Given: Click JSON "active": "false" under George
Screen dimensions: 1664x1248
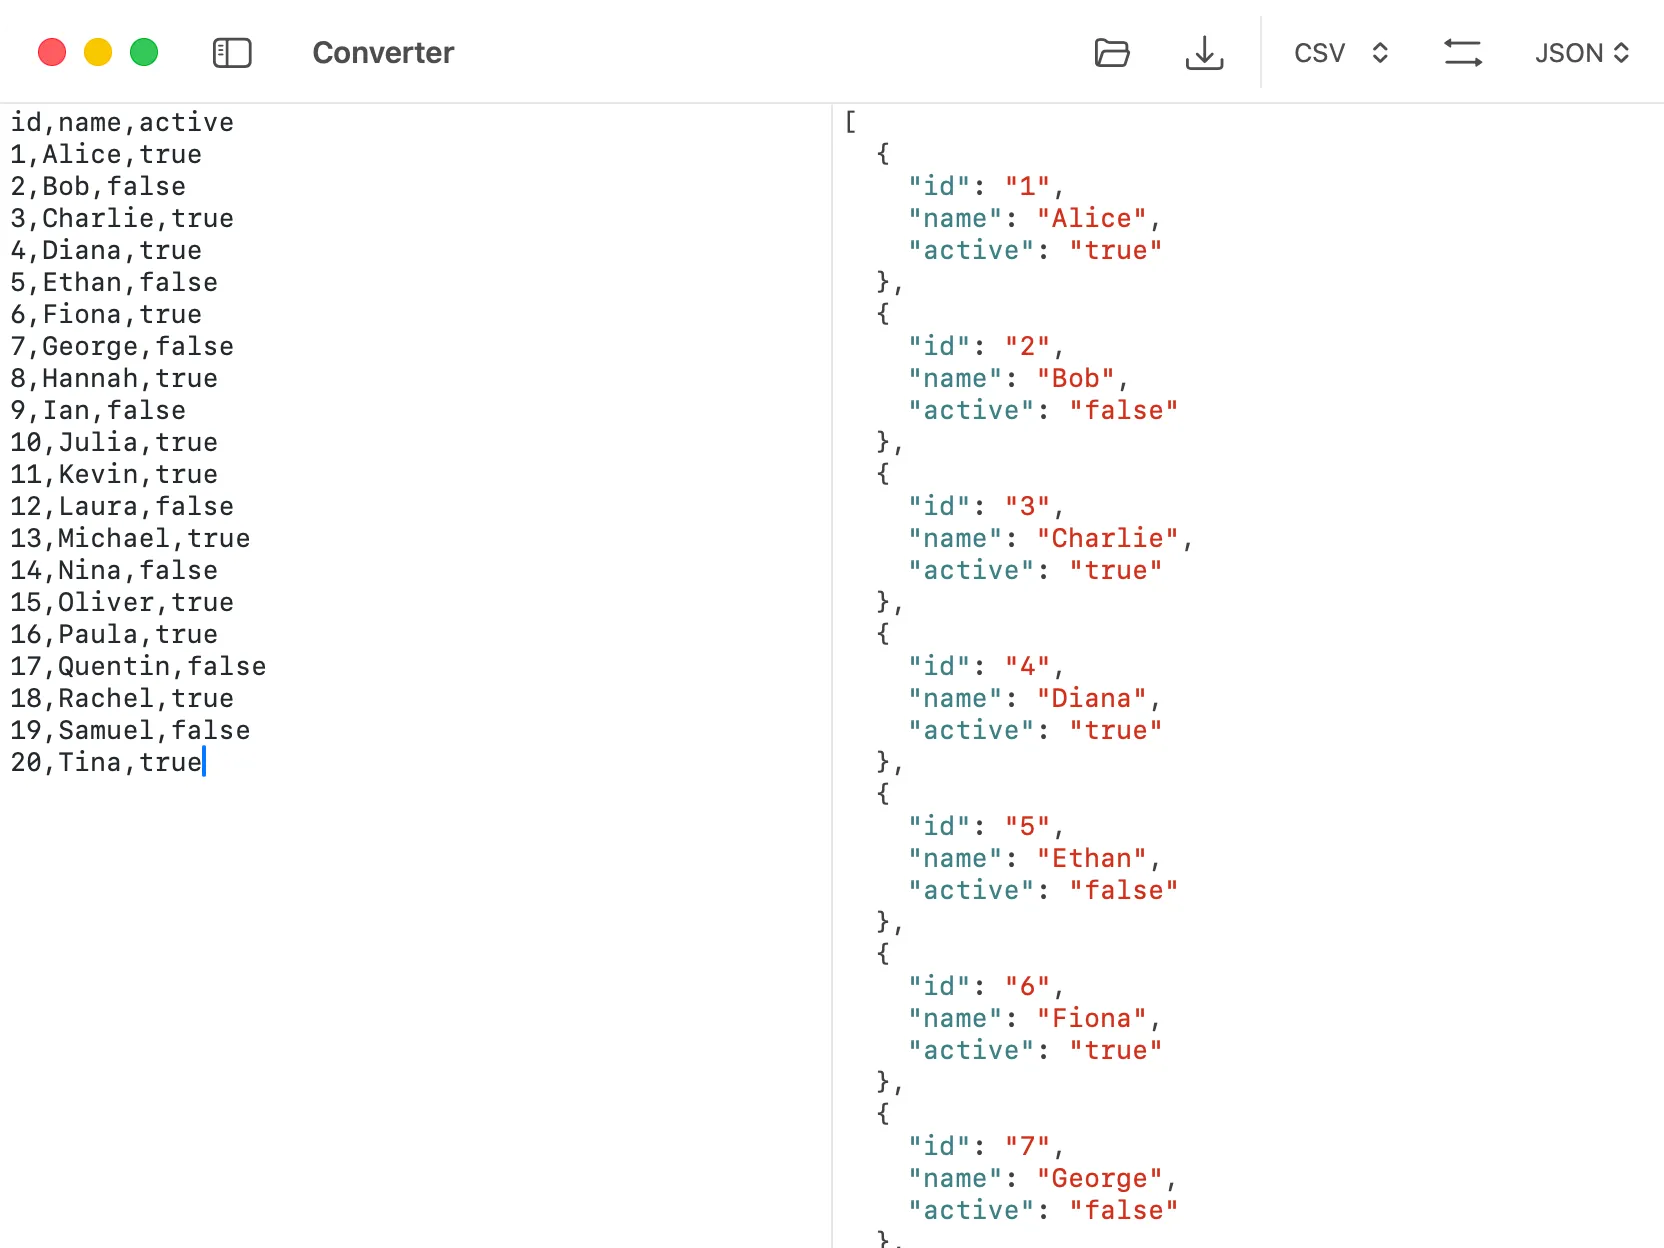Looking at the screenshot, I should click(x=1043, y=1210).
